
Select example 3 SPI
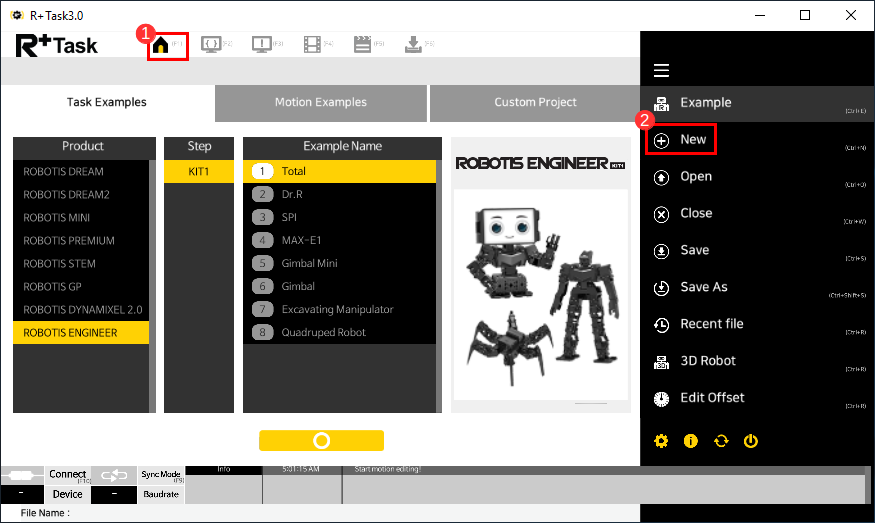pyautogui.click(x=339, y=217)
